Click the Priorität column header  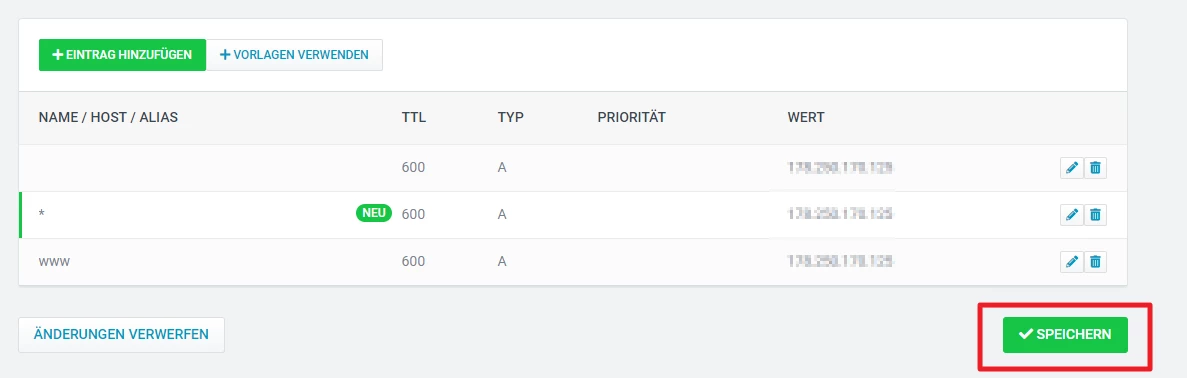tap(631, 117)
